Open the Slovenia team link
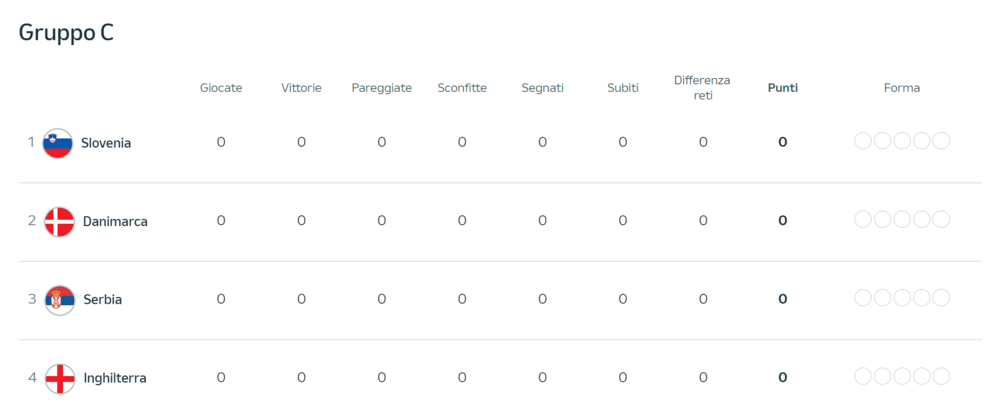The width and height of the screenshot is (1000, 412). click(x=106, y=143)
